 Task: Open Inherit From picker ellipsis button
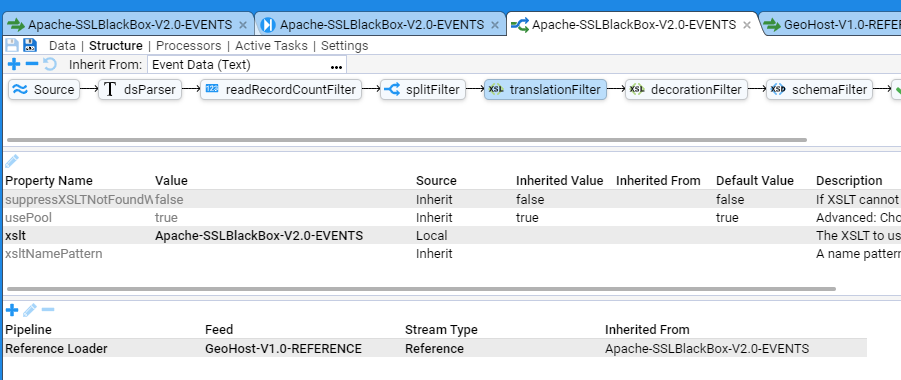pyautogui.click(x=337, y=66)
